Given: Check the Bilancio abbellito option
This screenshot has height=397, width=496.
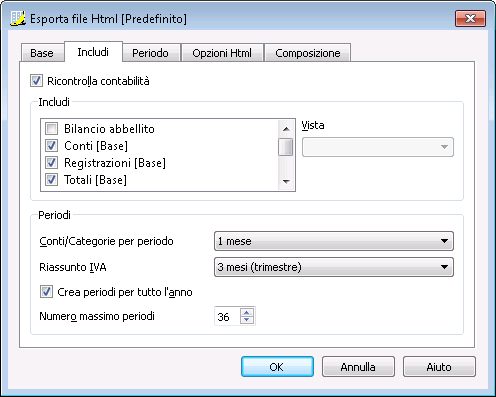Looking at the screenshot, I should tap(51, 128).
